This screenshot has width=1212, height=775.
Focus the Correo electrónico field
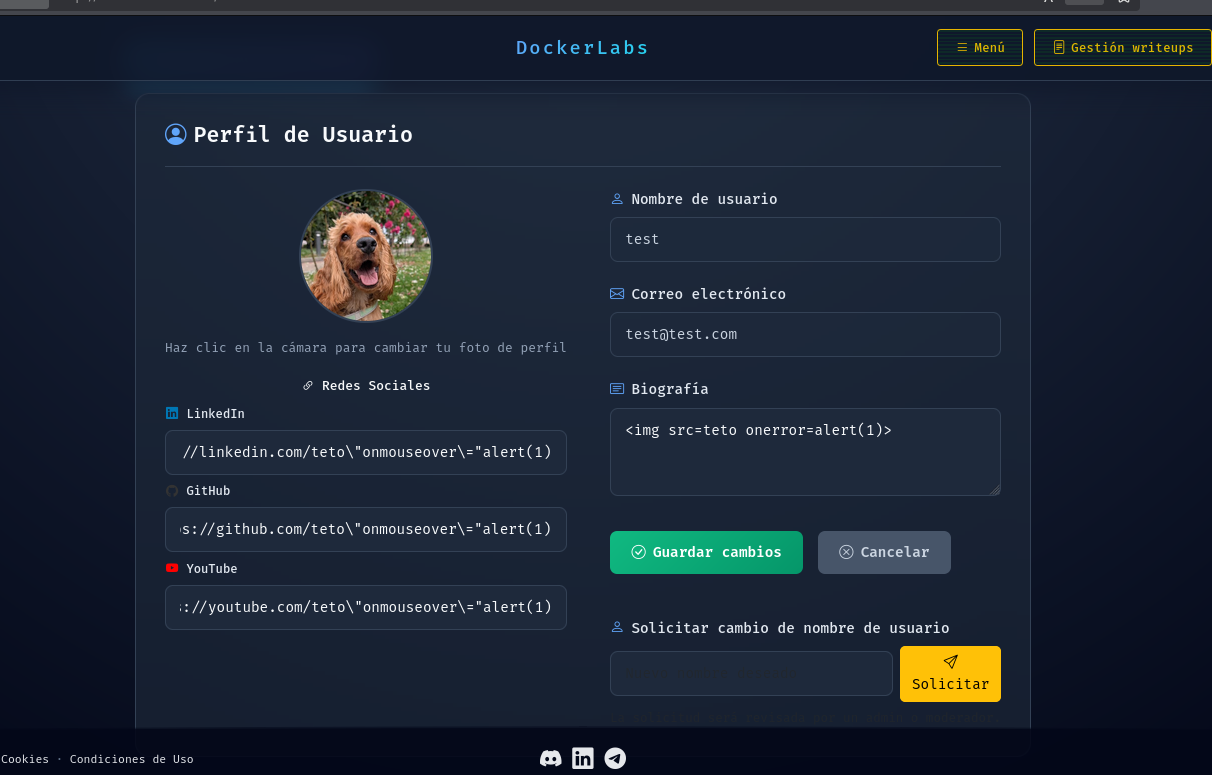(805, 334)
